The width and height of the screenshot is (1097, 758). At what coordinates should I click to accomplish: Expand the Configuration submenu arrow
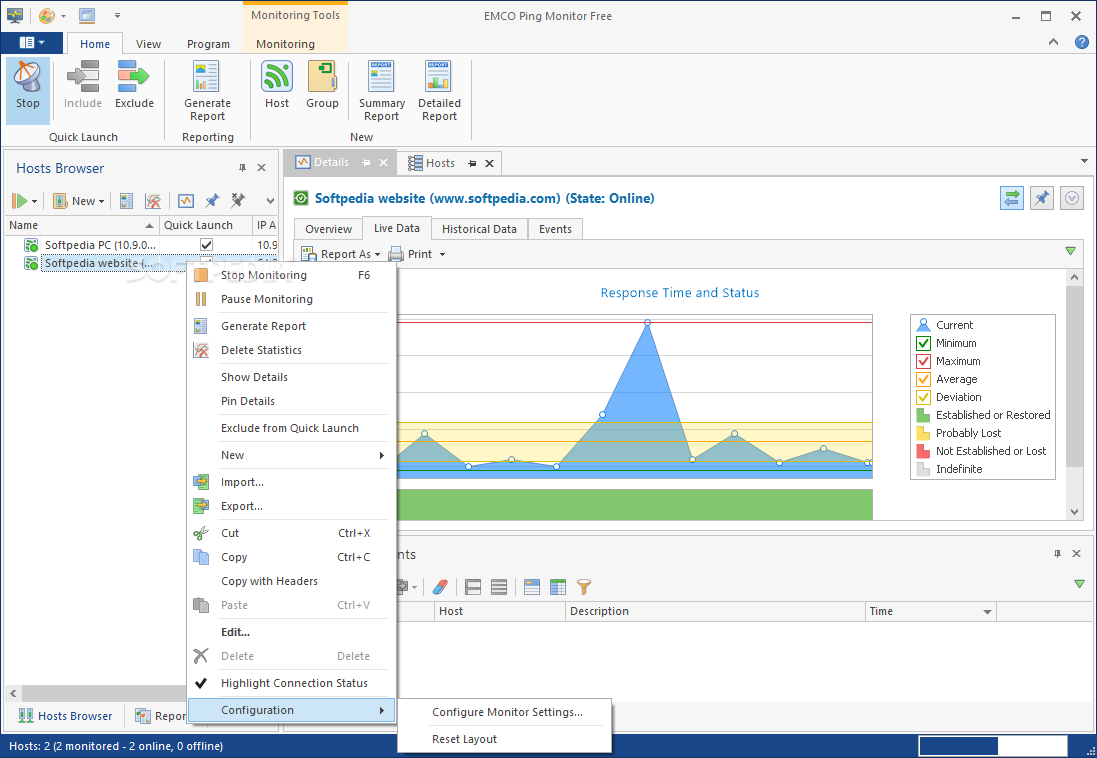pos(381,710)
